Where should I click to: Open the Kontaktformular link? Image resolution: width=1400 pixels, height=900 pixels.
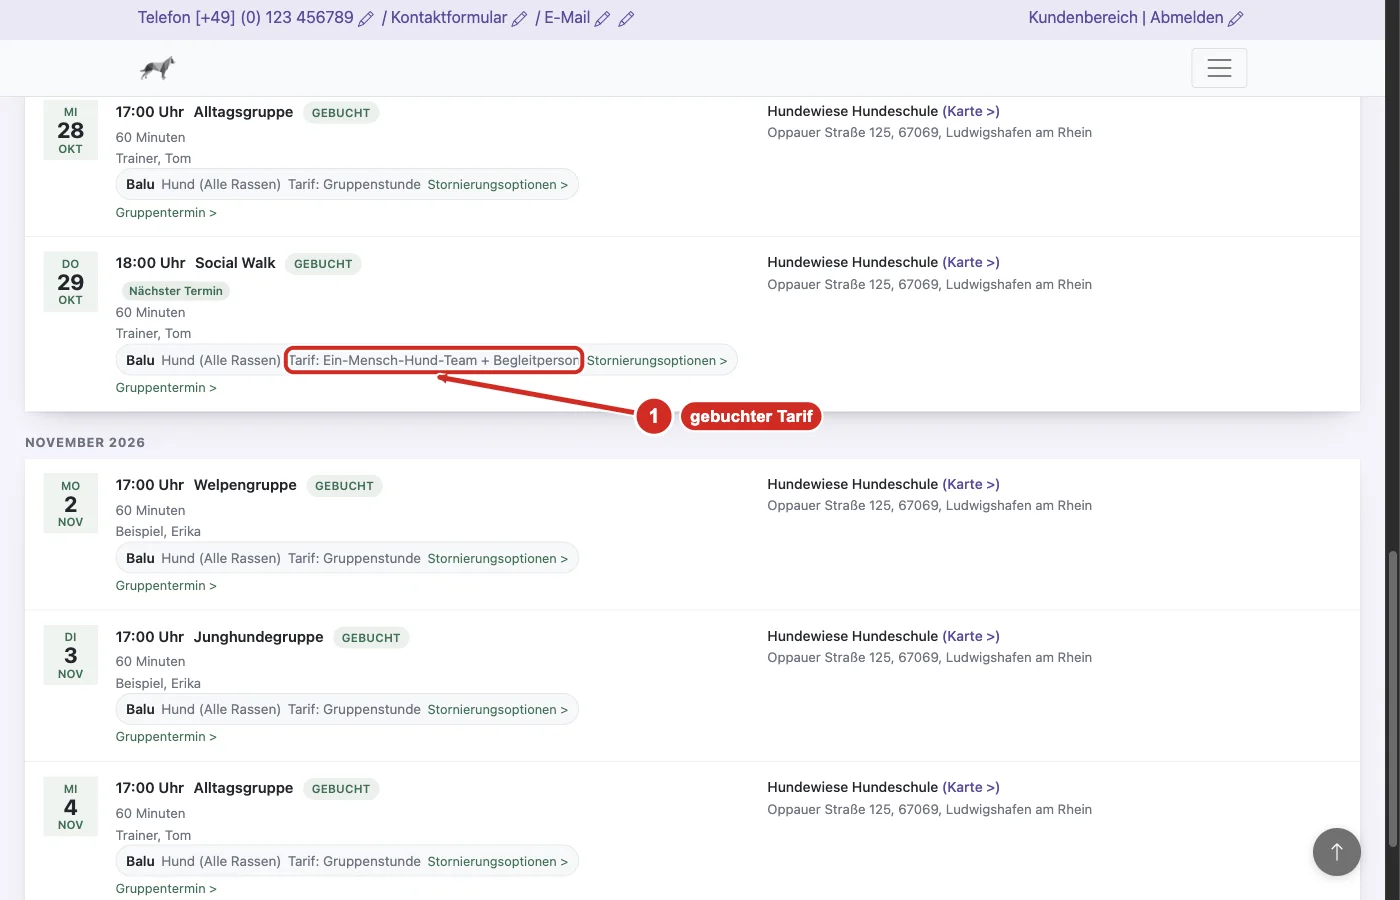[449, 18]
